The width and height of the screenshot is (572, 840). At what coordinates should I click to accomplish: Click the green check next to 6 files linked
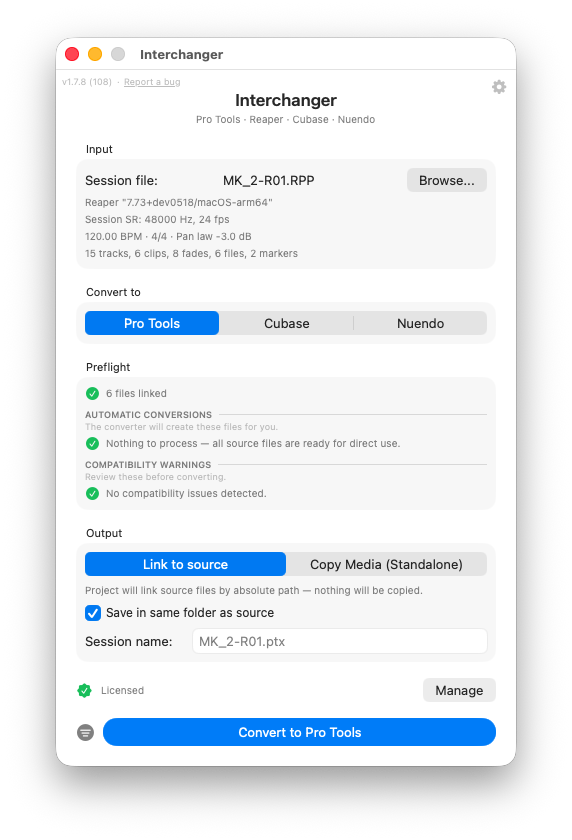[92, 394]
